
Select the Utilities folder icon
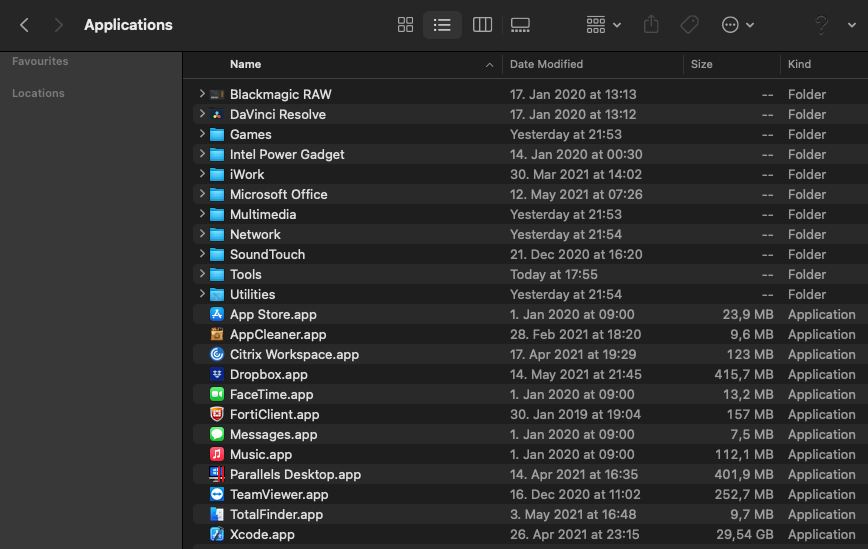(217, 294)
